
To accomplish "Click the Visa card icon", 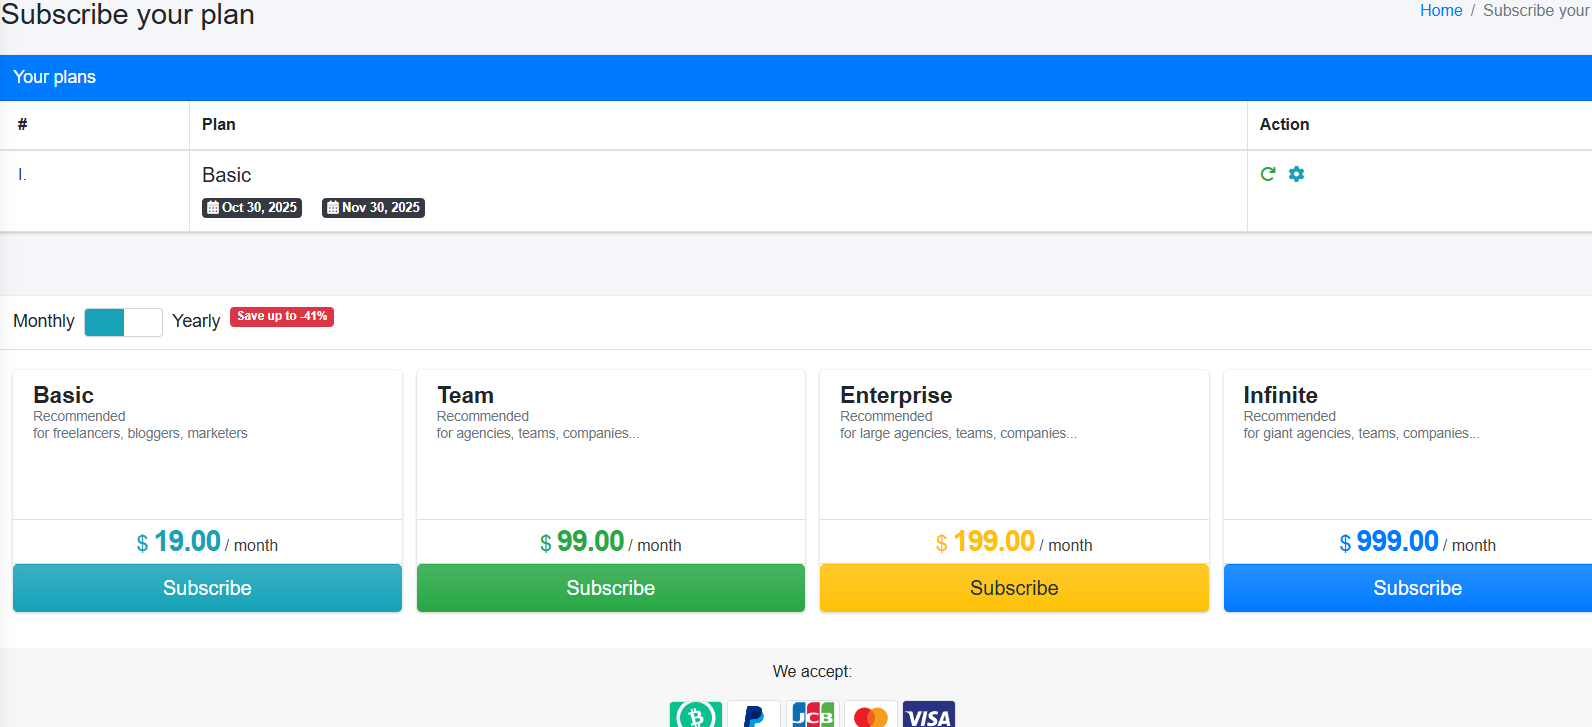I will point(928,715).
